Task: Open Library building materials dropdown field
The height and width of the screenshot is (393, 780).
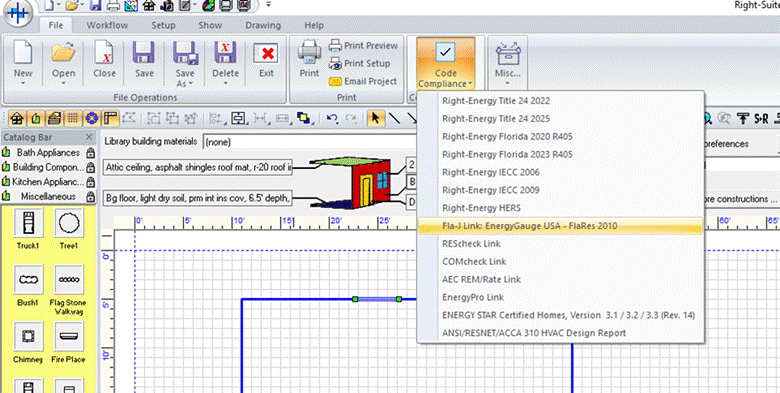Action: pos(311,142)
